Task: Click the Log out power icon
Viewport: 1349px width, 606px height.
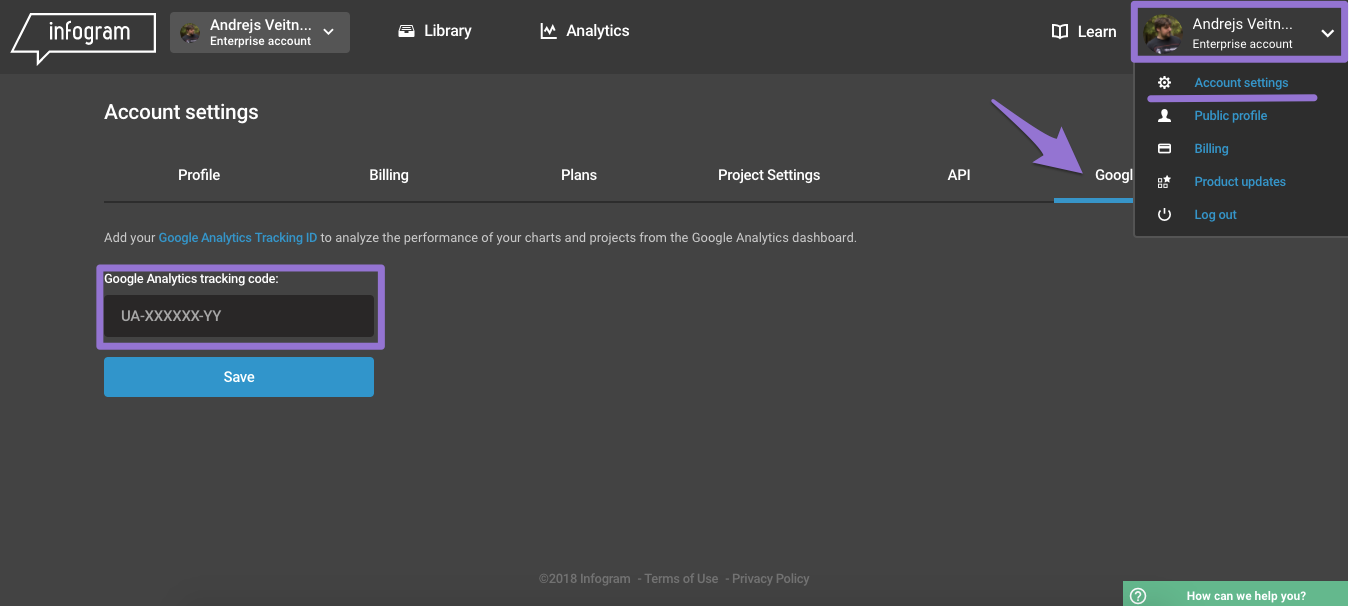Action: click(x=1164, y=215)
